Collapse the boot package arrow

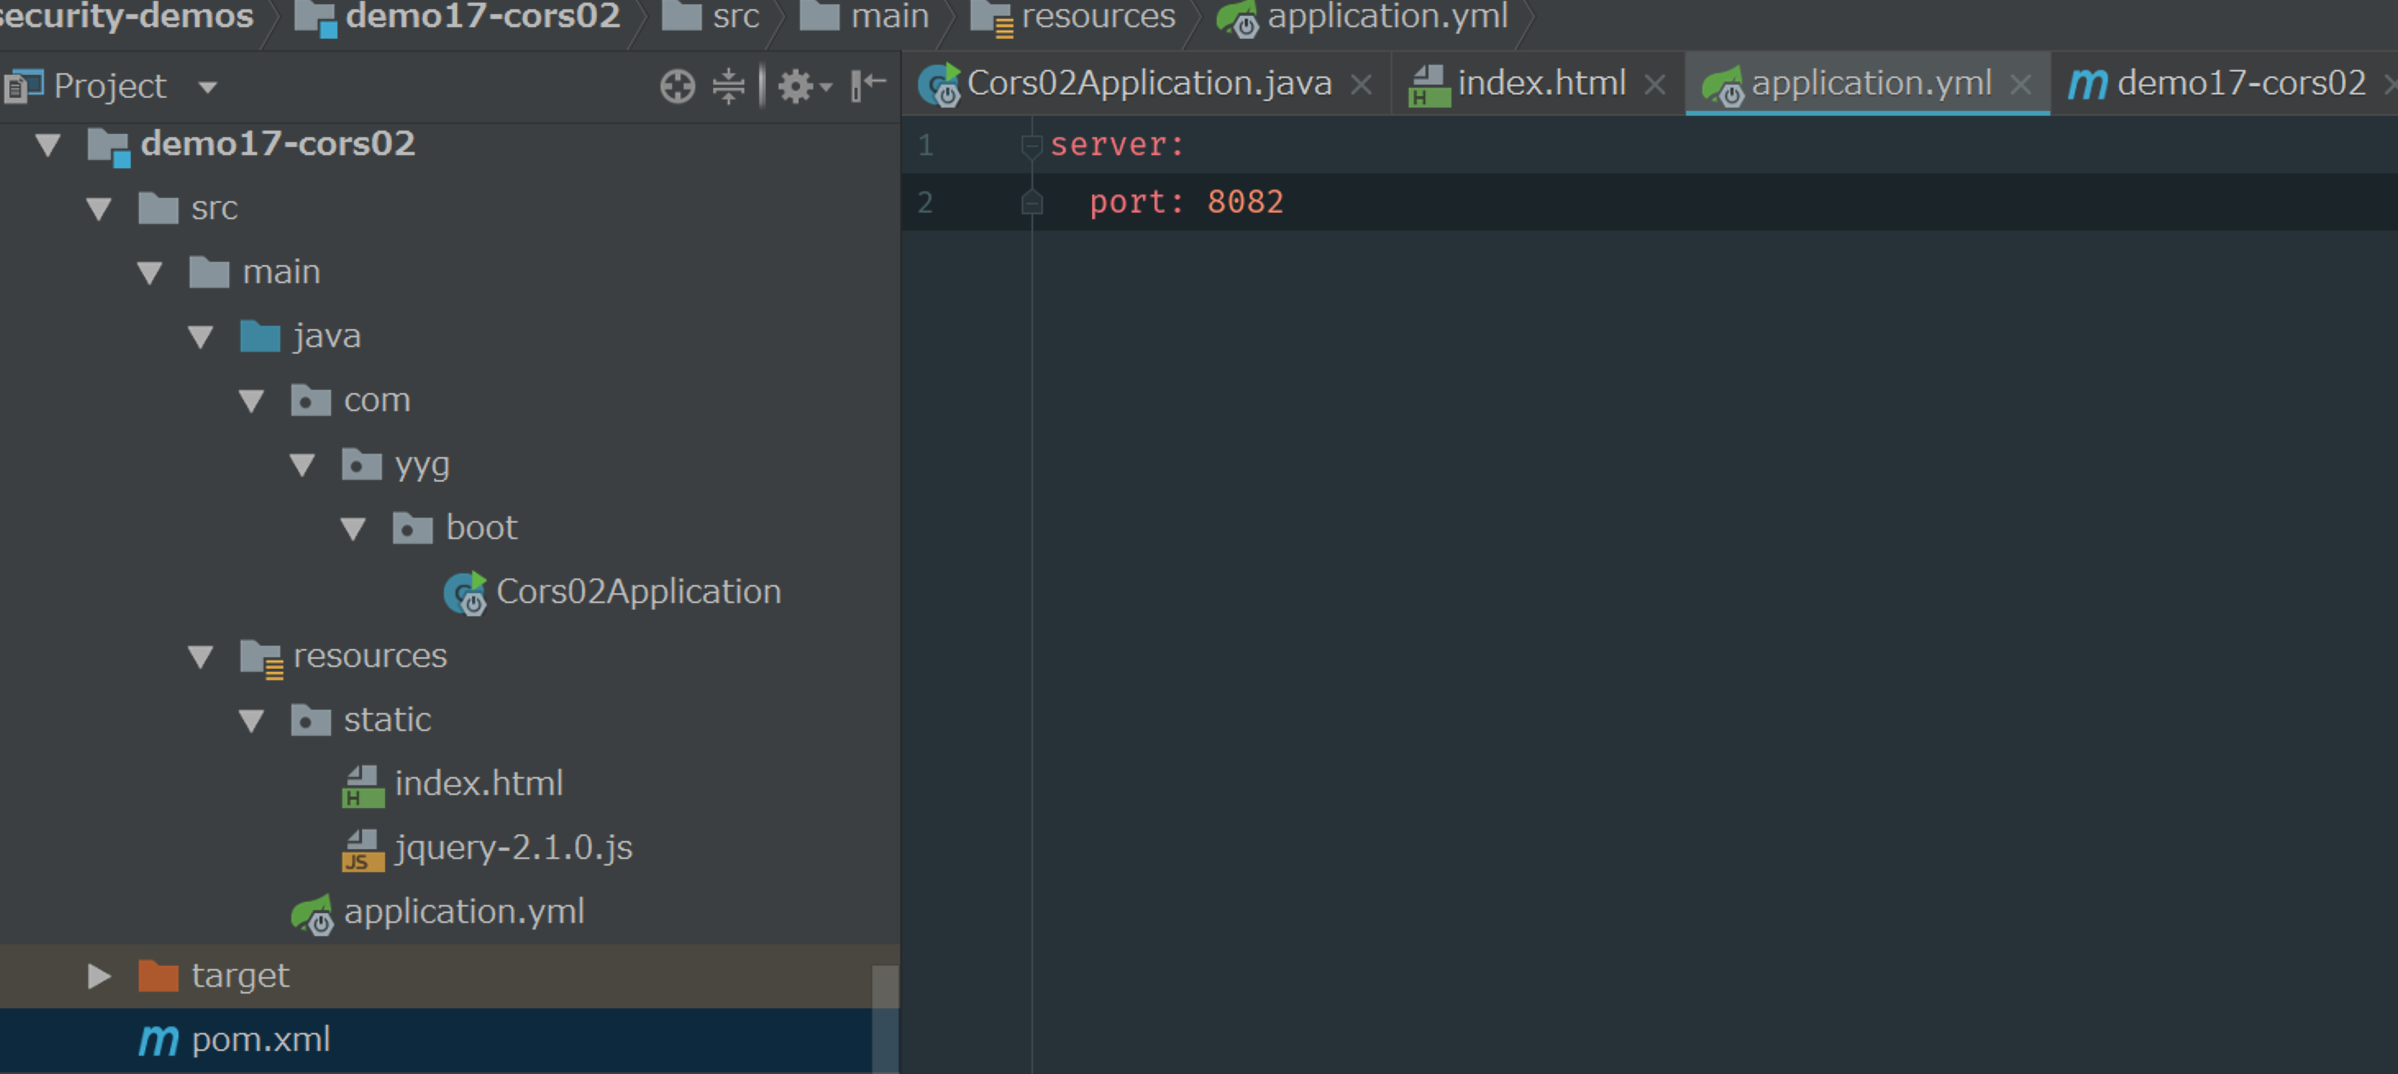point(354,529)
